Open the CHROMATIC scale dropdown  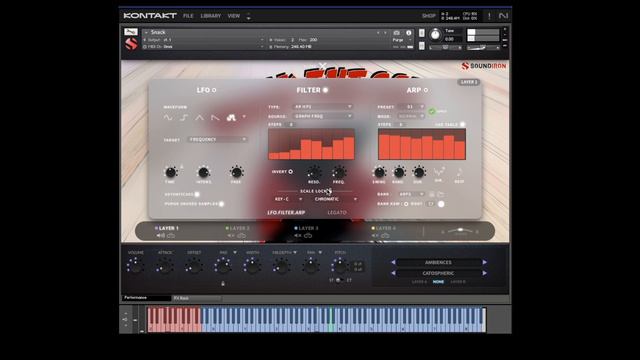point(336,199)
